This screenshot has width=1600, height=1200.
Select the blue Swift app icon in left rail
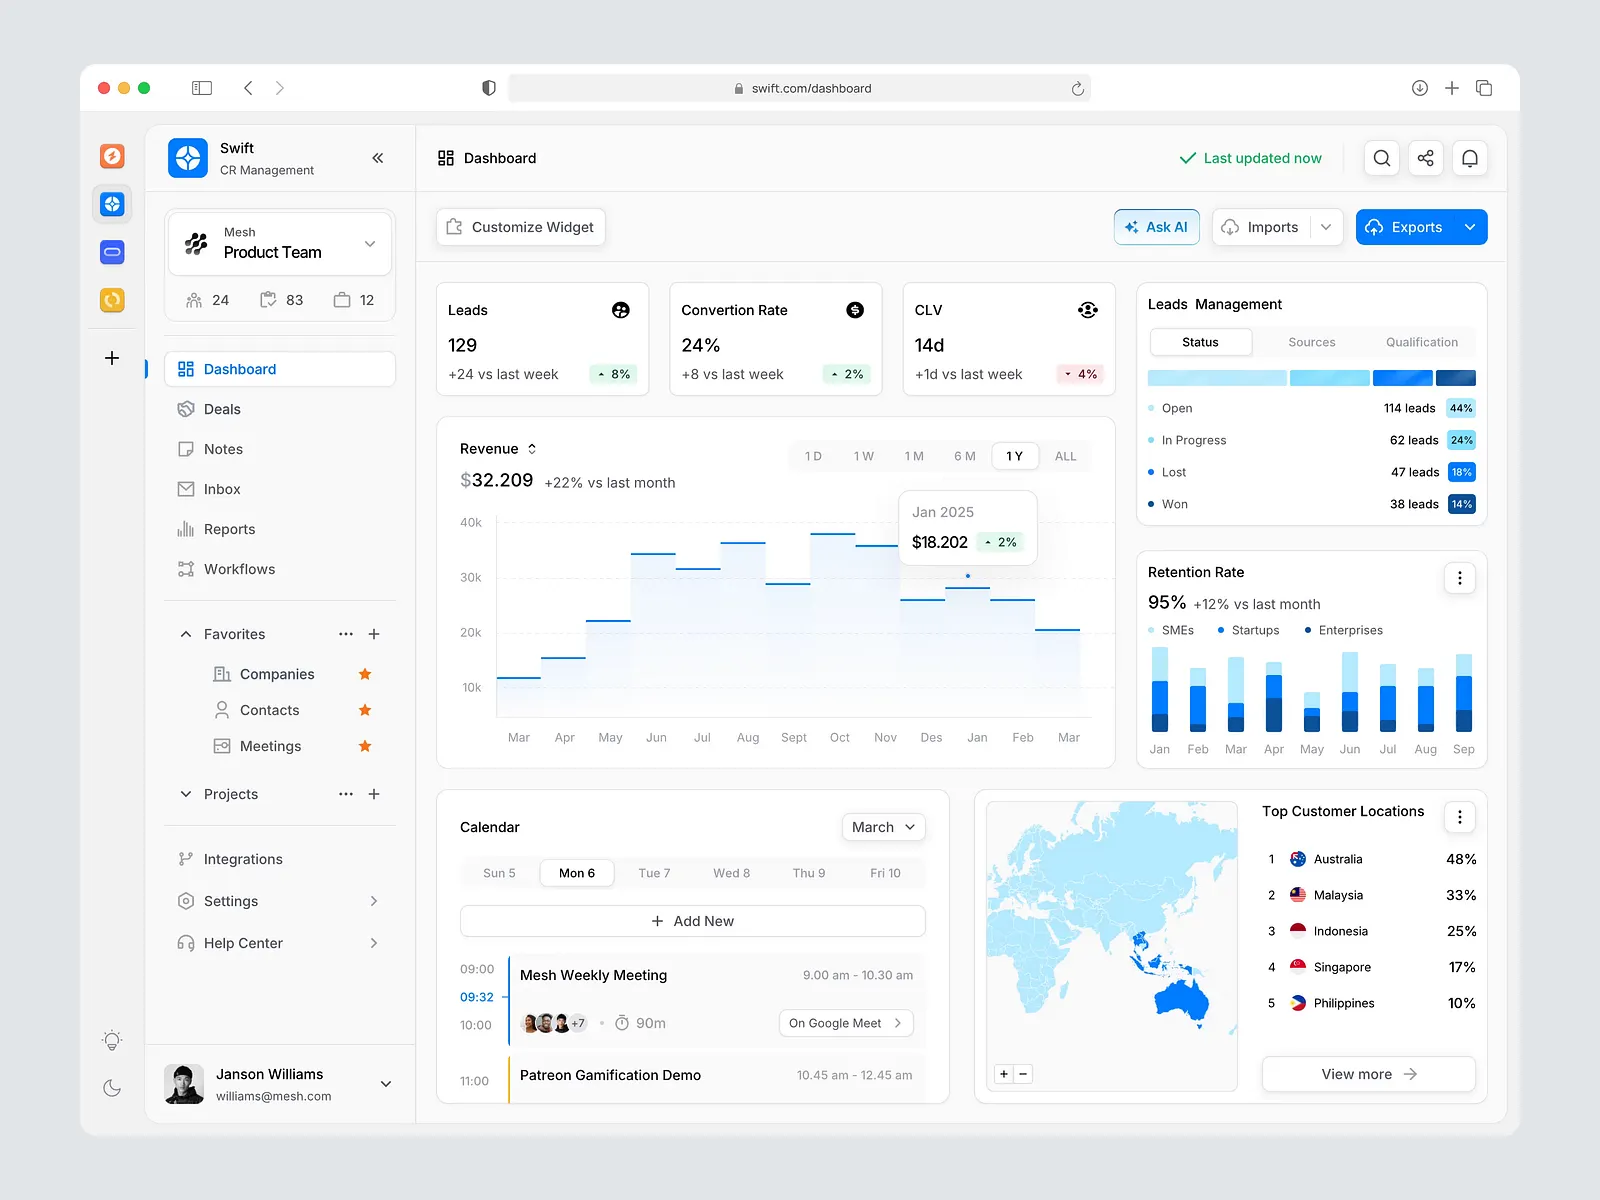(112, 204)
